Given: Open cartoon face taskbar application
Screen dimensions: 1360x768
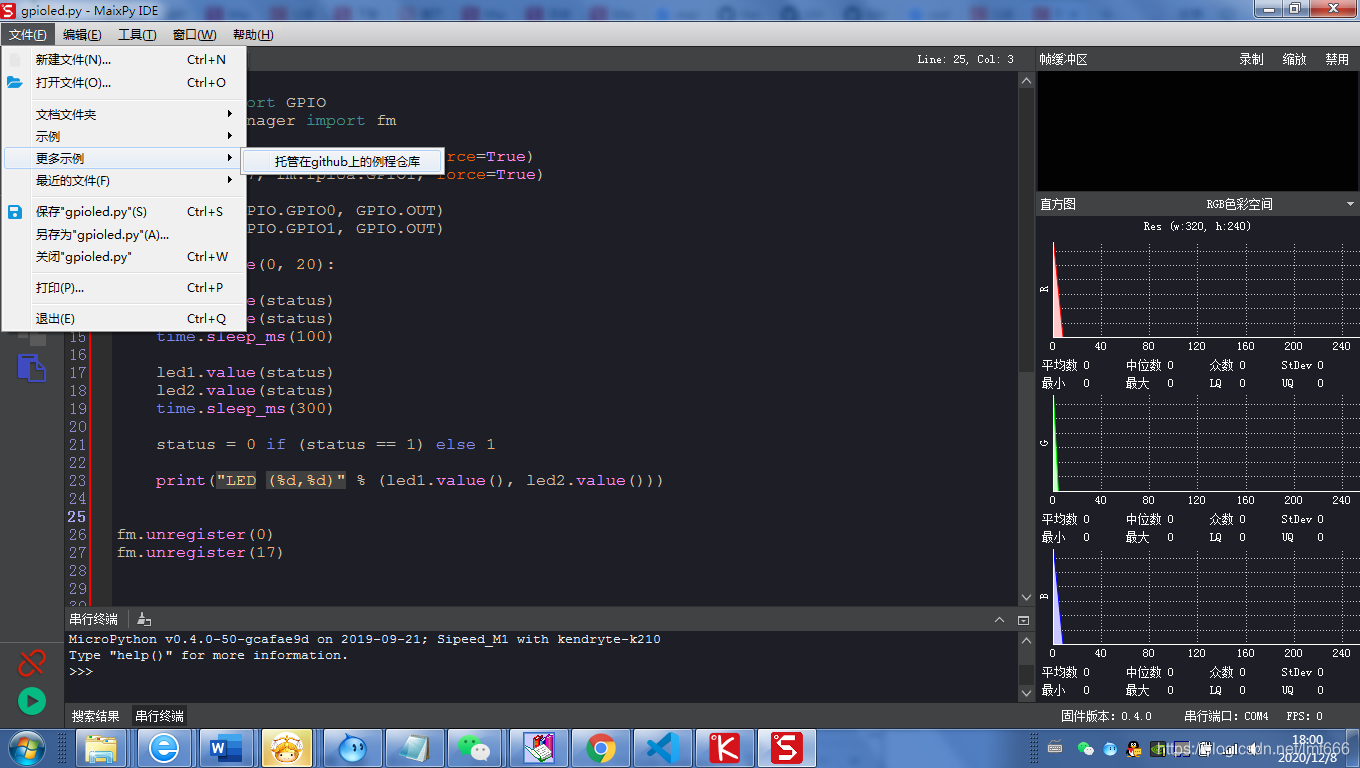Looking at the screenshot, I should (289, 748).
